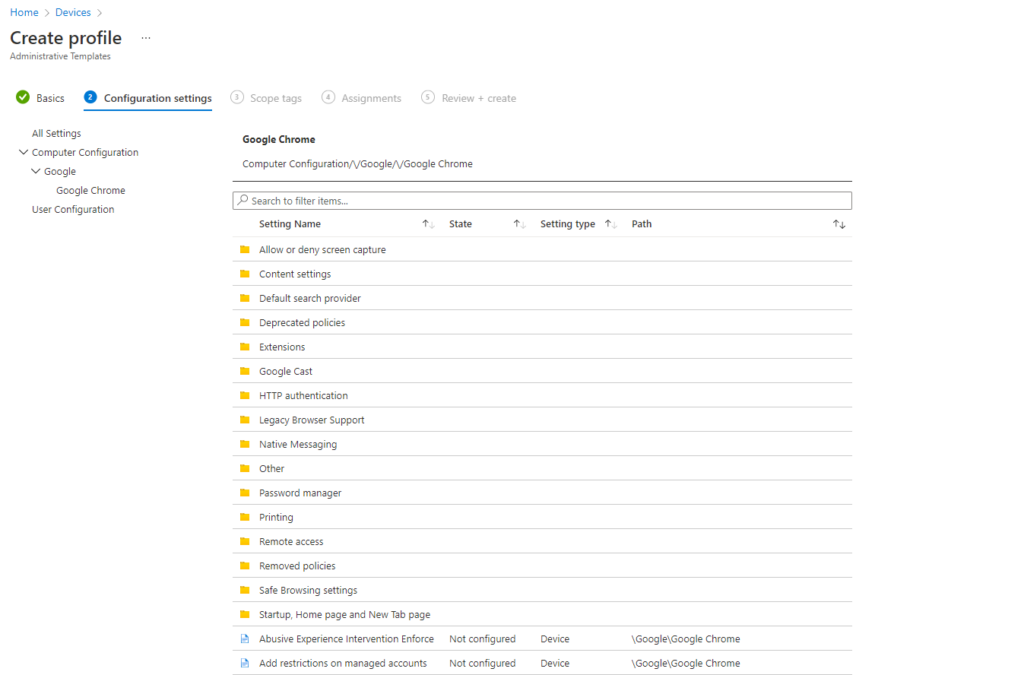Screen dimensions: 1024x675
Task: Open the Password manager folder
Action: tap(300, 492)
